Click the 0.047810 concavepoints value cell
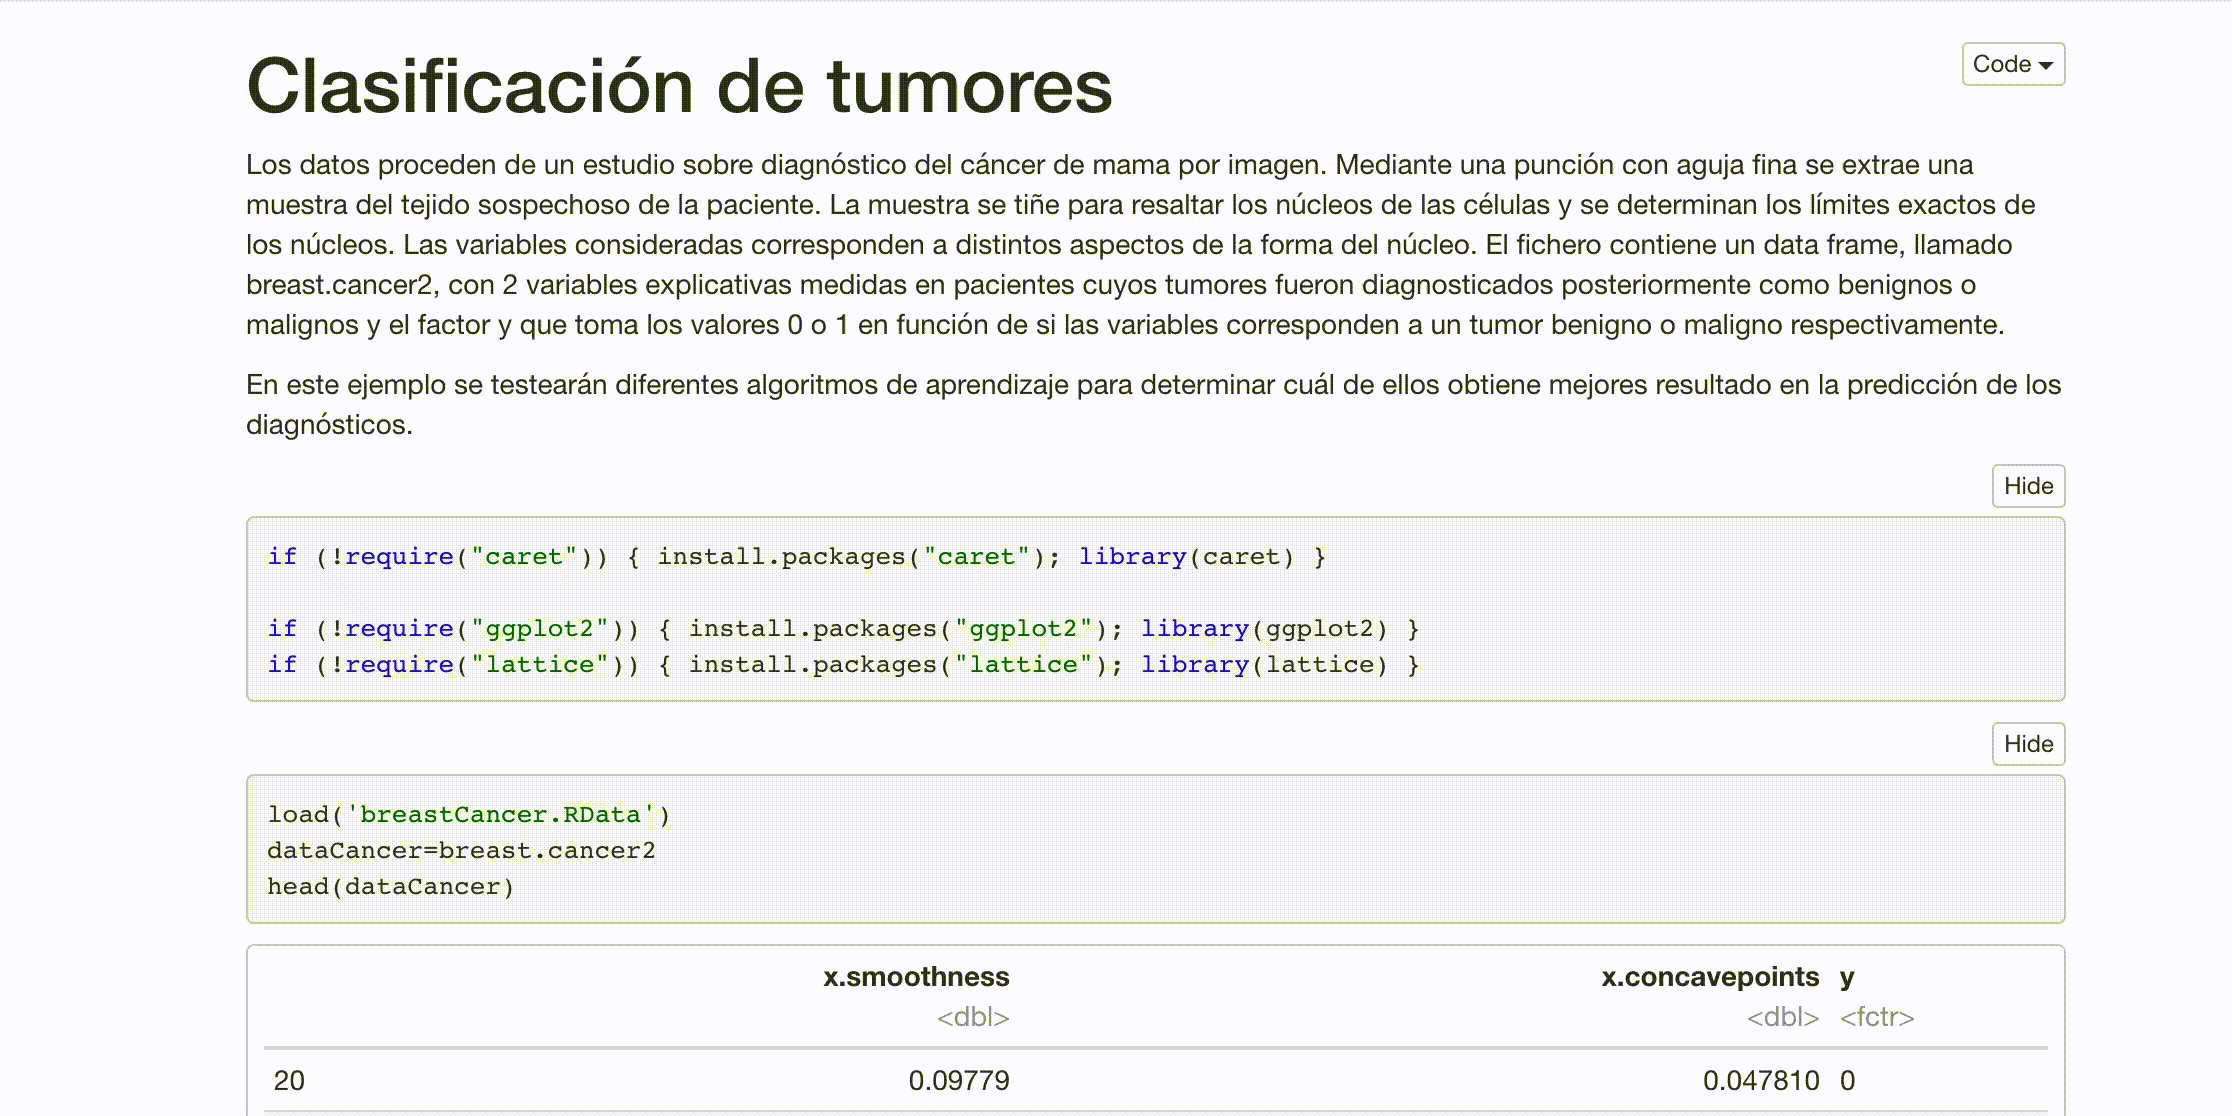 [1760, 1081]
